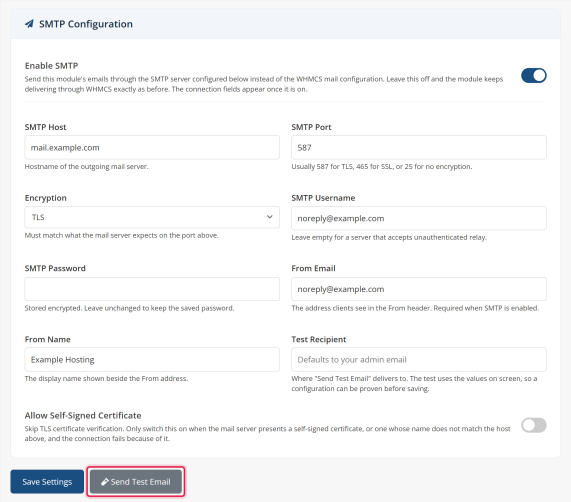This screenshot has height=502, width=571.
Task: Click the Enable SMTP label
Action: (51, 66)
